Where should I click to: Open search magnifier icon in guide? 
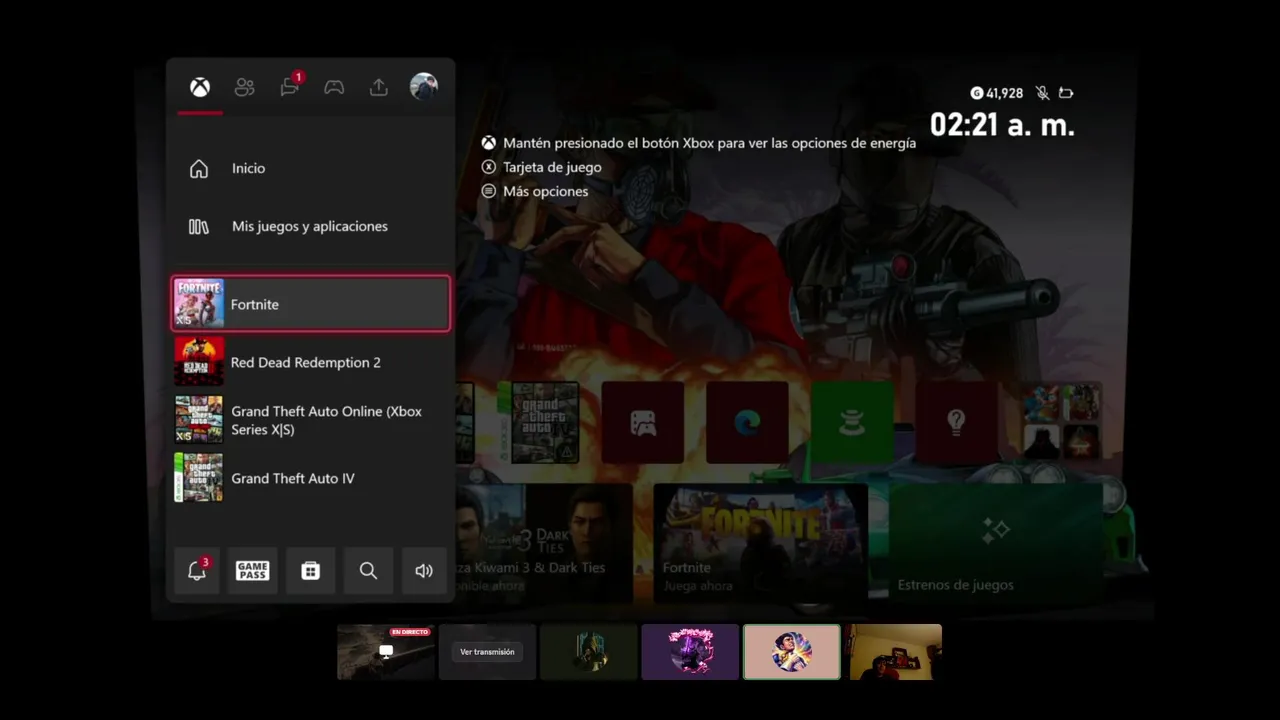click(368, 571)
